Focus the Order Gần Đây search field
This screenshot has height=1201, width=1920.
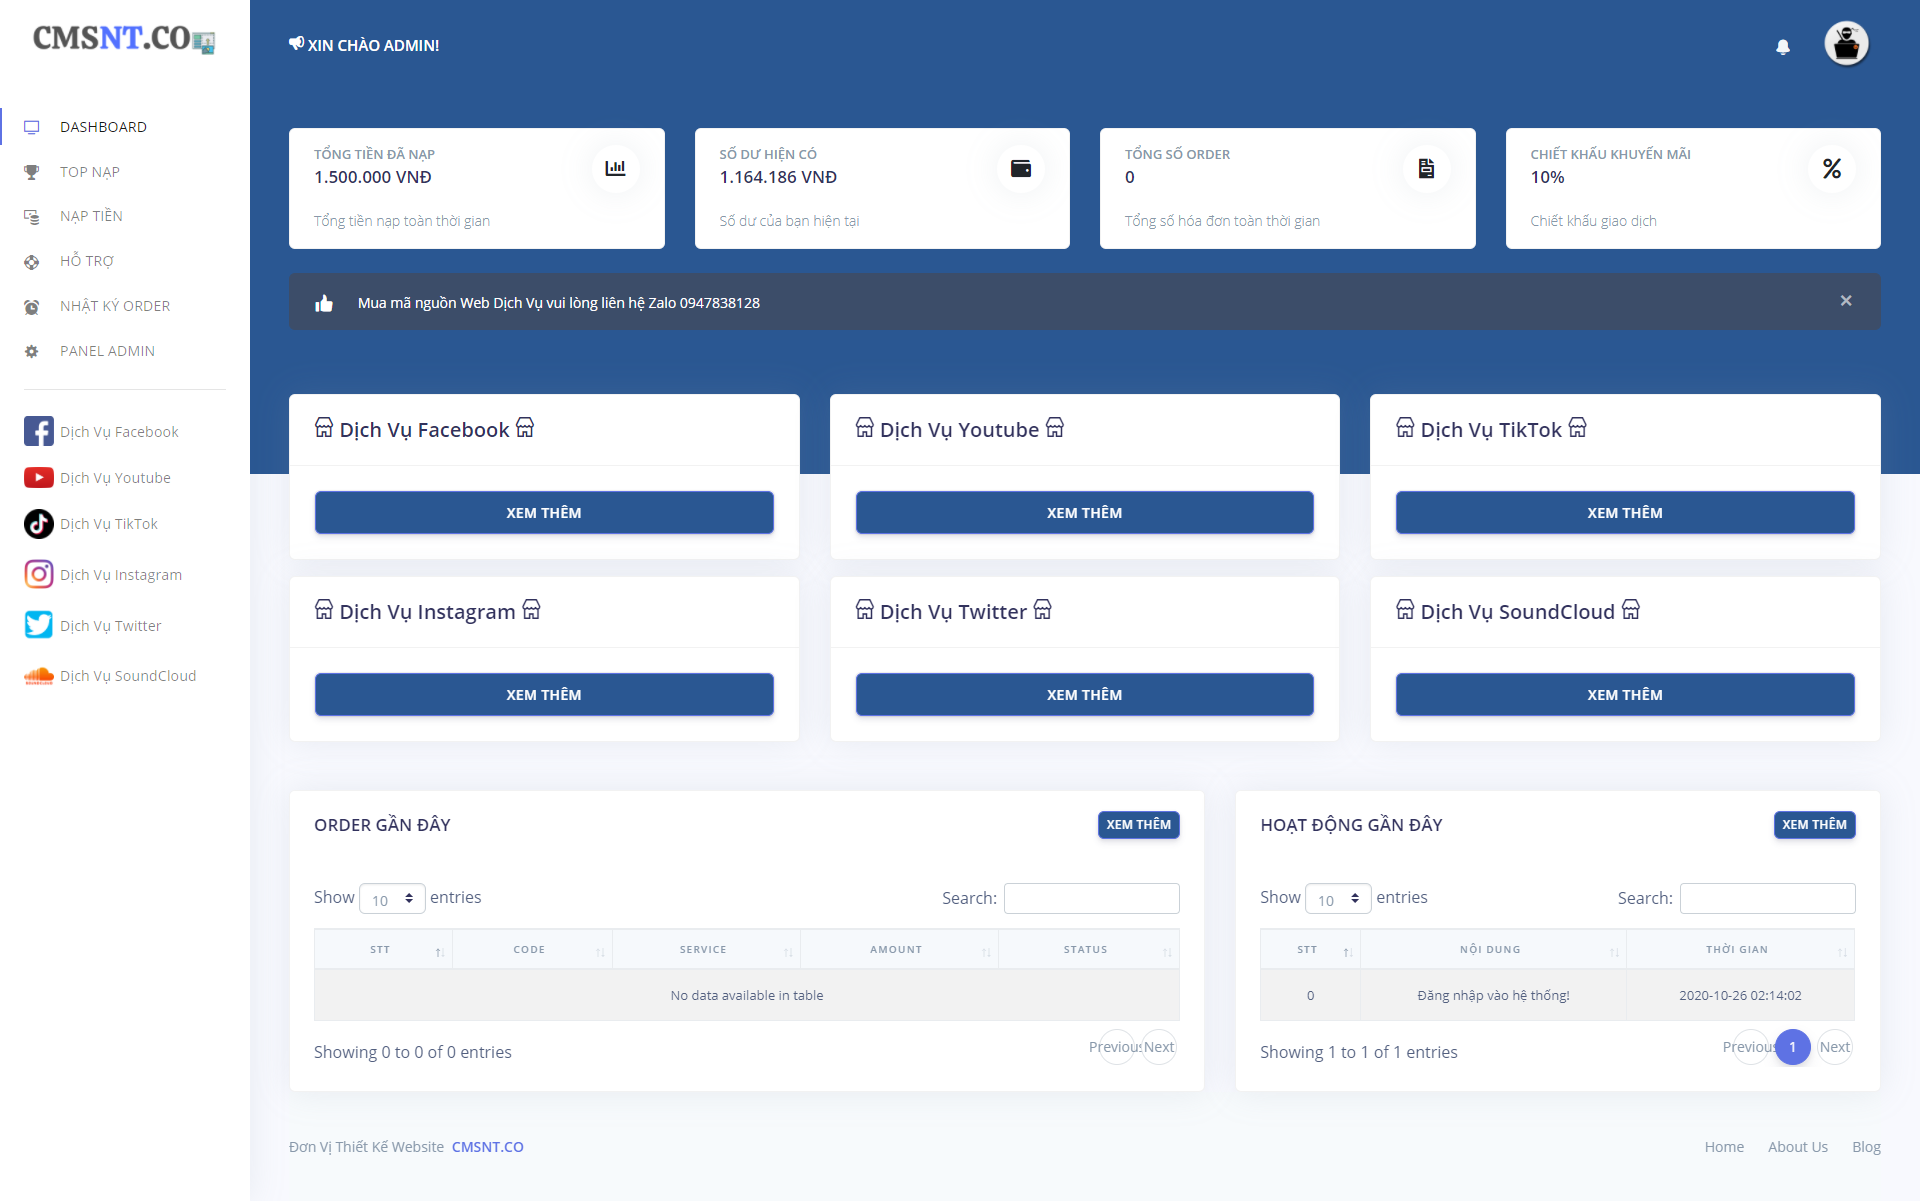click(1091, 898)
